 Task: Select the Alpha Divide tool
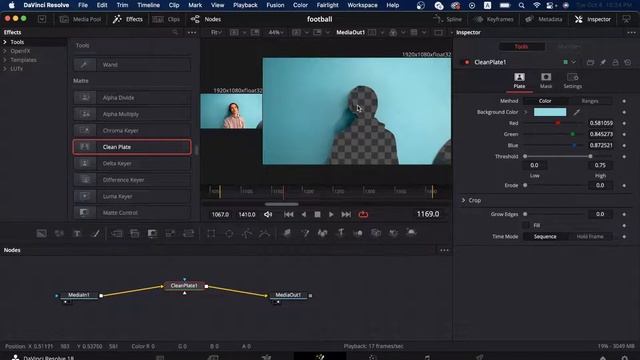(132, 98)
